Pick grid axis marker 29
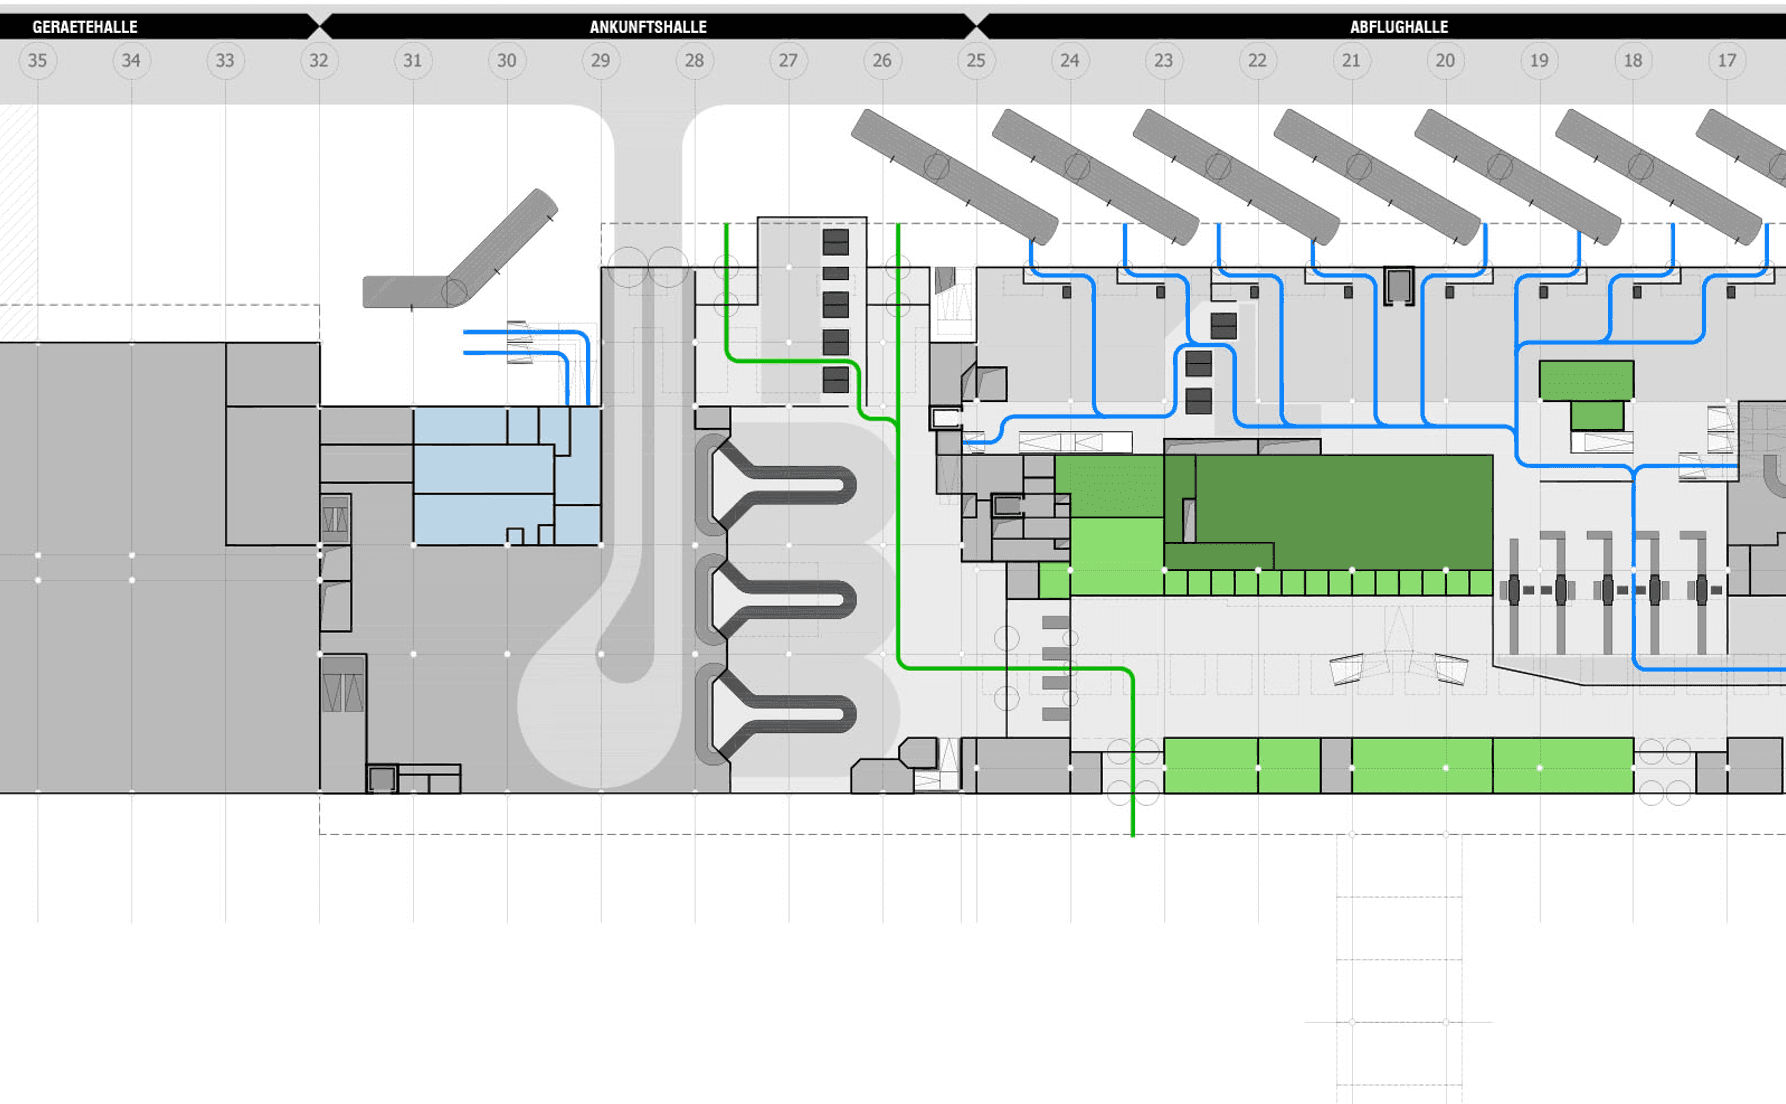This screenshot has height=1104, width=1786. (600, 61)
